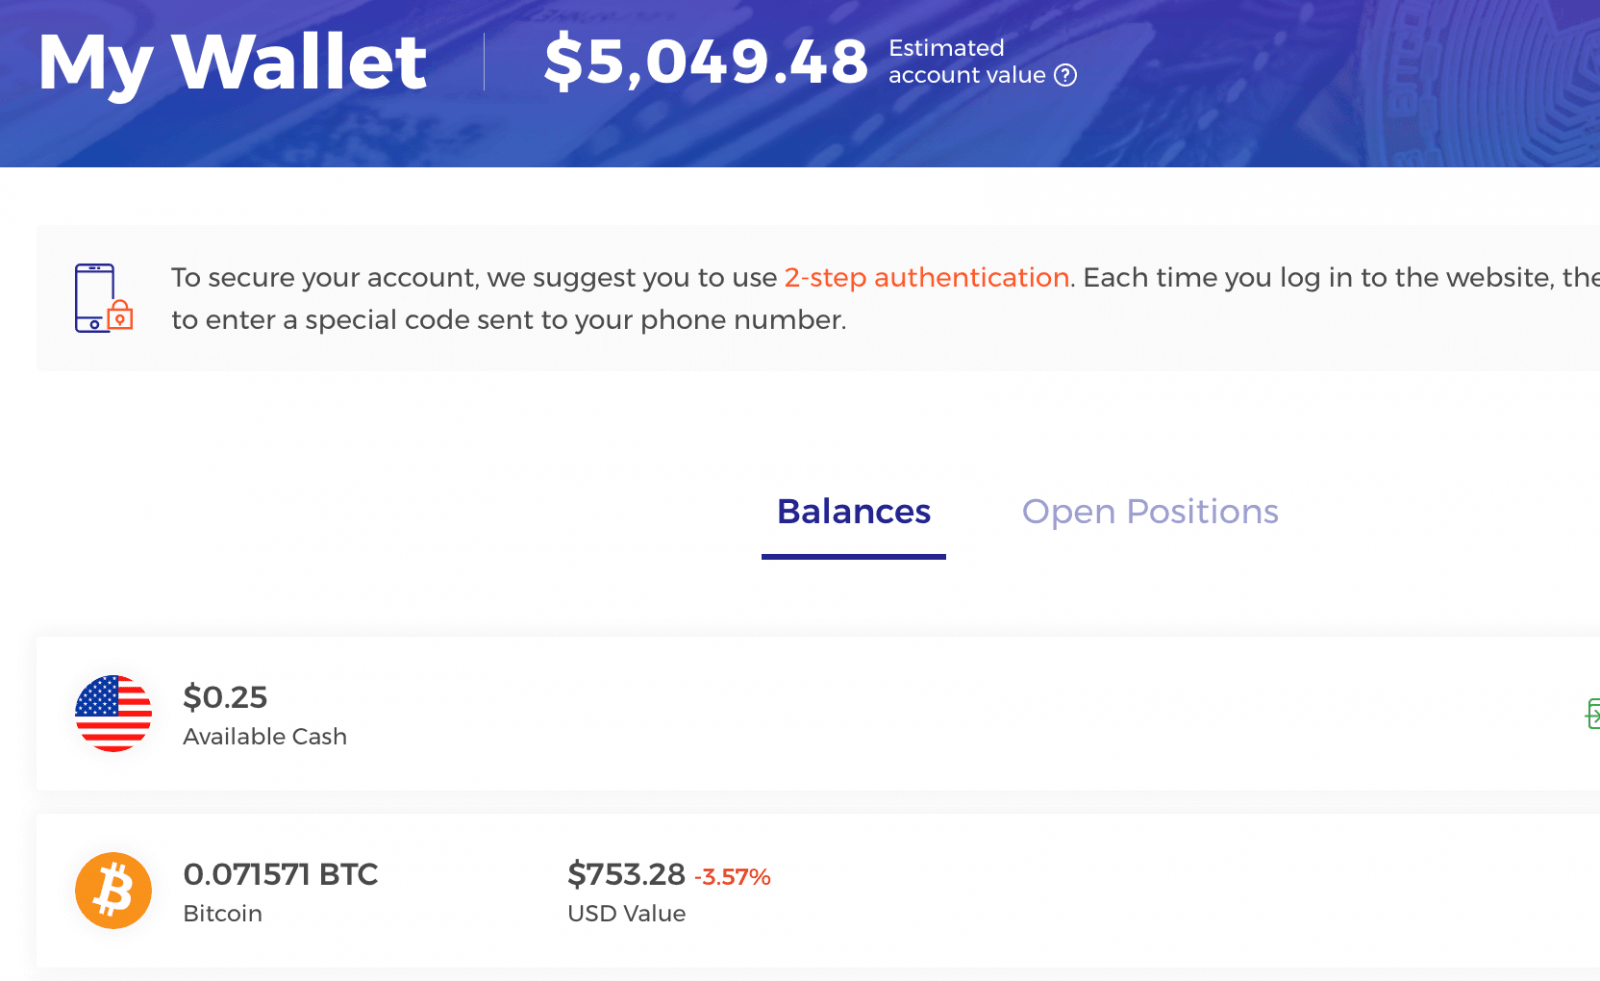Viewport: 1600px width, 981px height.
Task: Click the green deposit arrow icon
Action: tap(1593, 714)
